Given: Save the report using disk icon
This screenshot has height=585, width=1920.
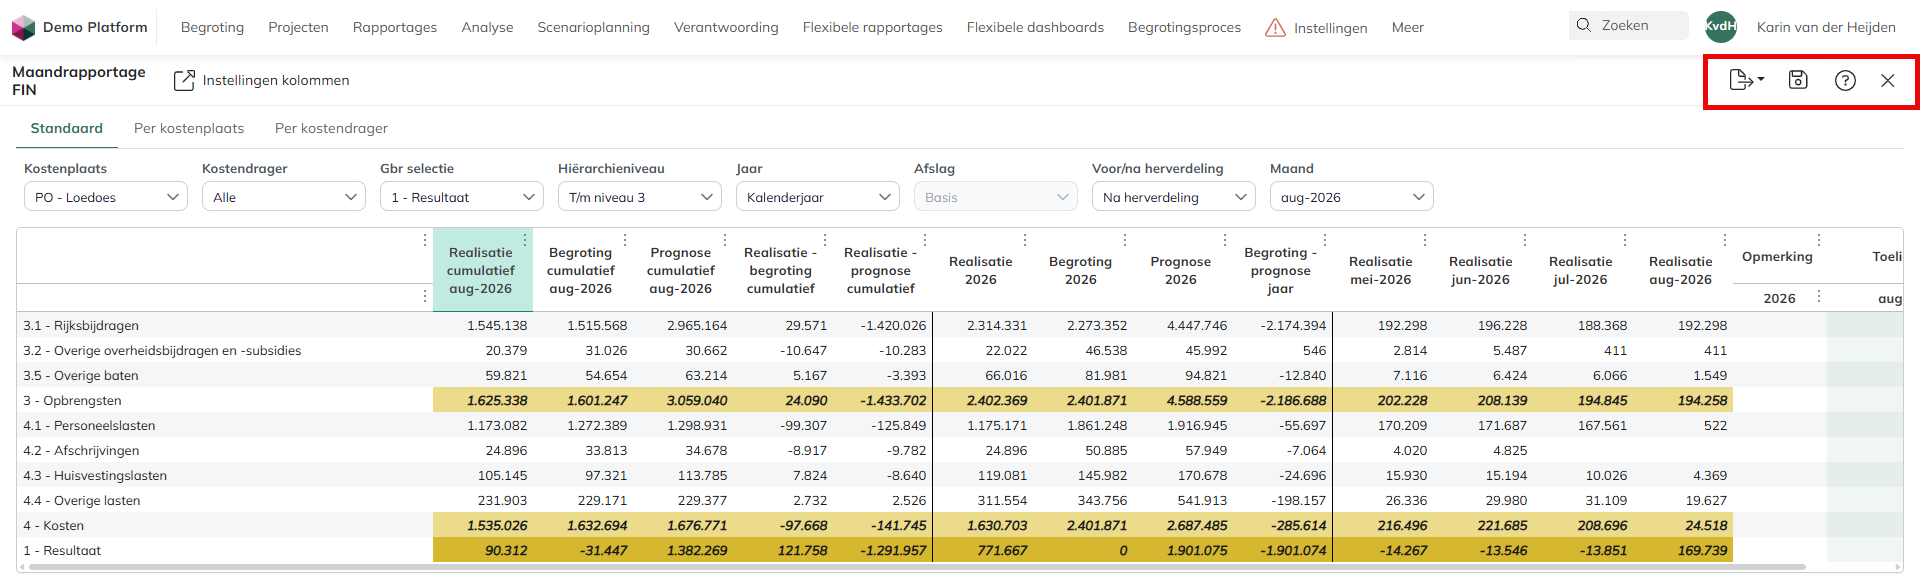Looking at the screenshot, I should [x=1798, y=80].
